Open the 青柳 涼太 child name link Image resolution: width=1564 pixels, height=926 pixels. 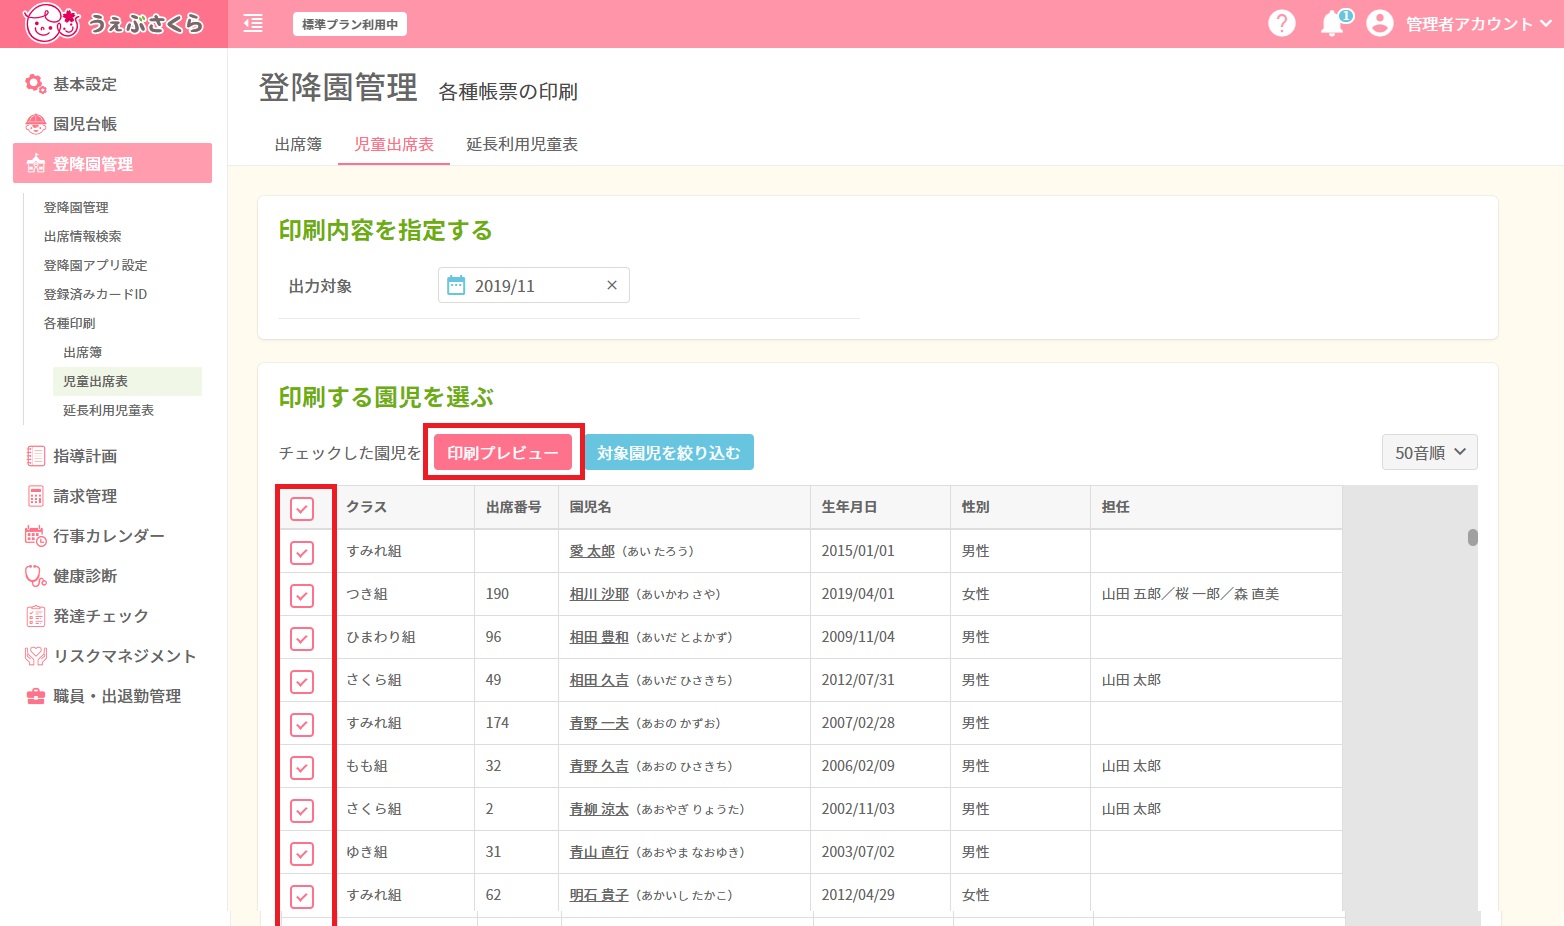click(x=599, y=809)
